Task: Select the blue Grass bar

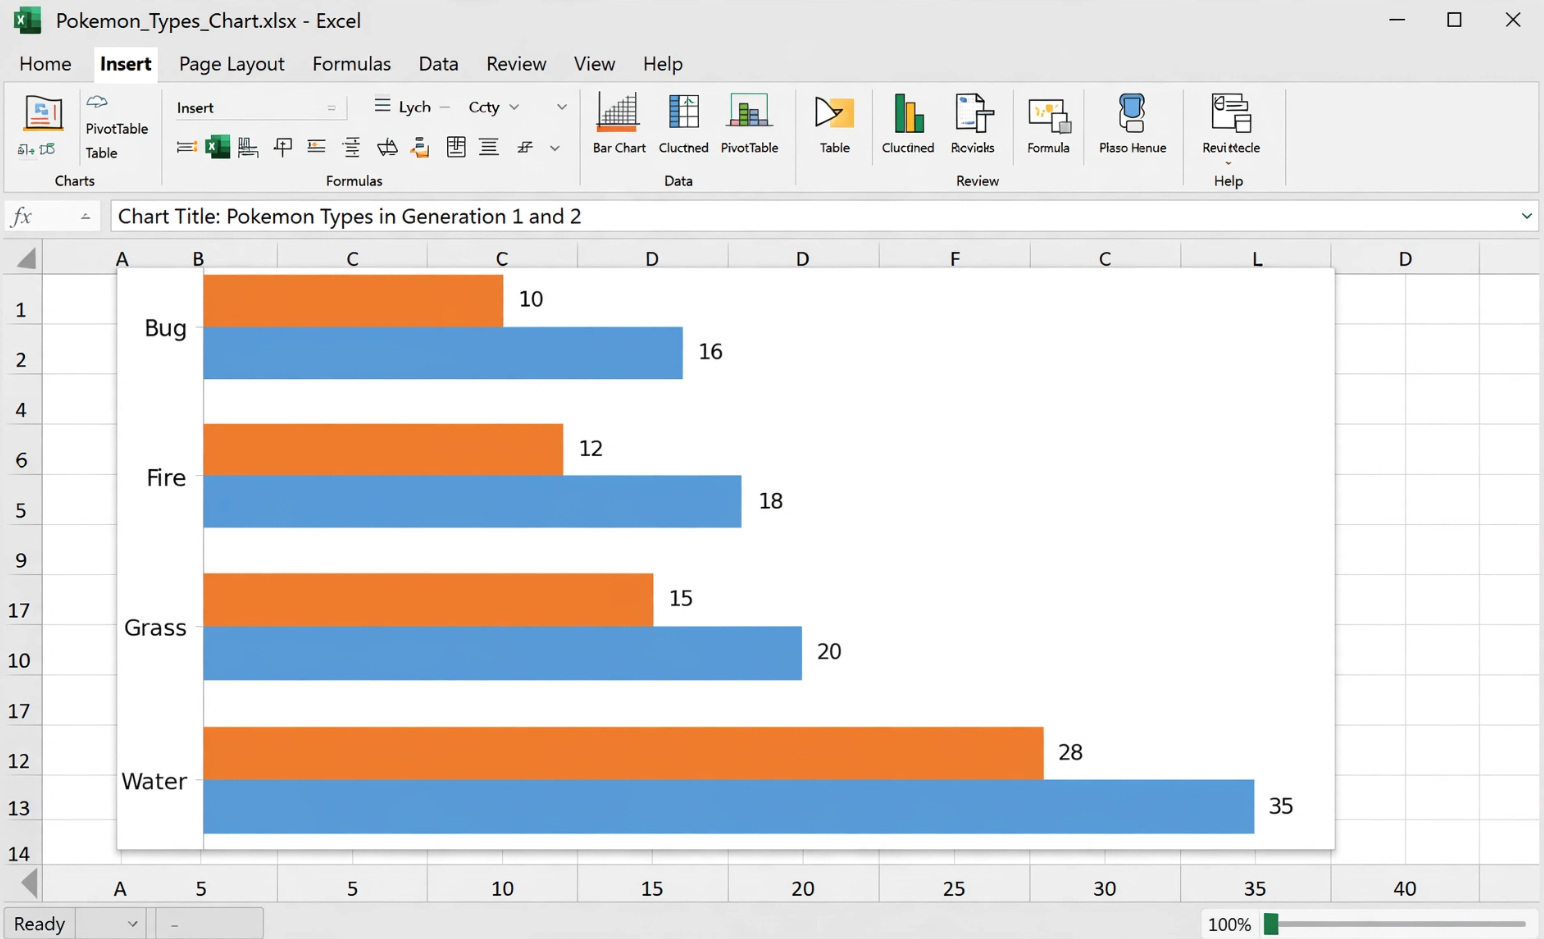Action: click(x=502, y=653)
